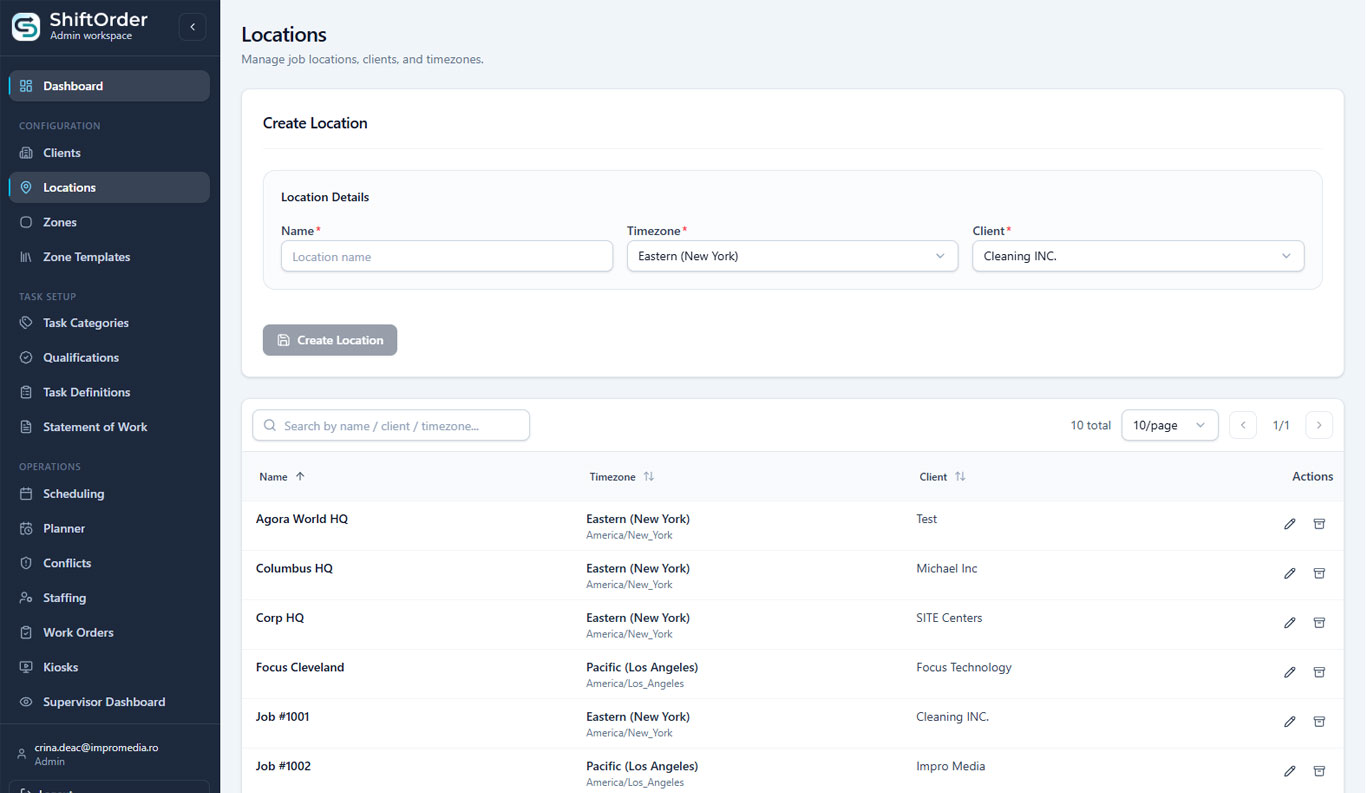Open Supervisor Dashboard in the sidebar
The image size is (1366, 793).
click(109, 702)
